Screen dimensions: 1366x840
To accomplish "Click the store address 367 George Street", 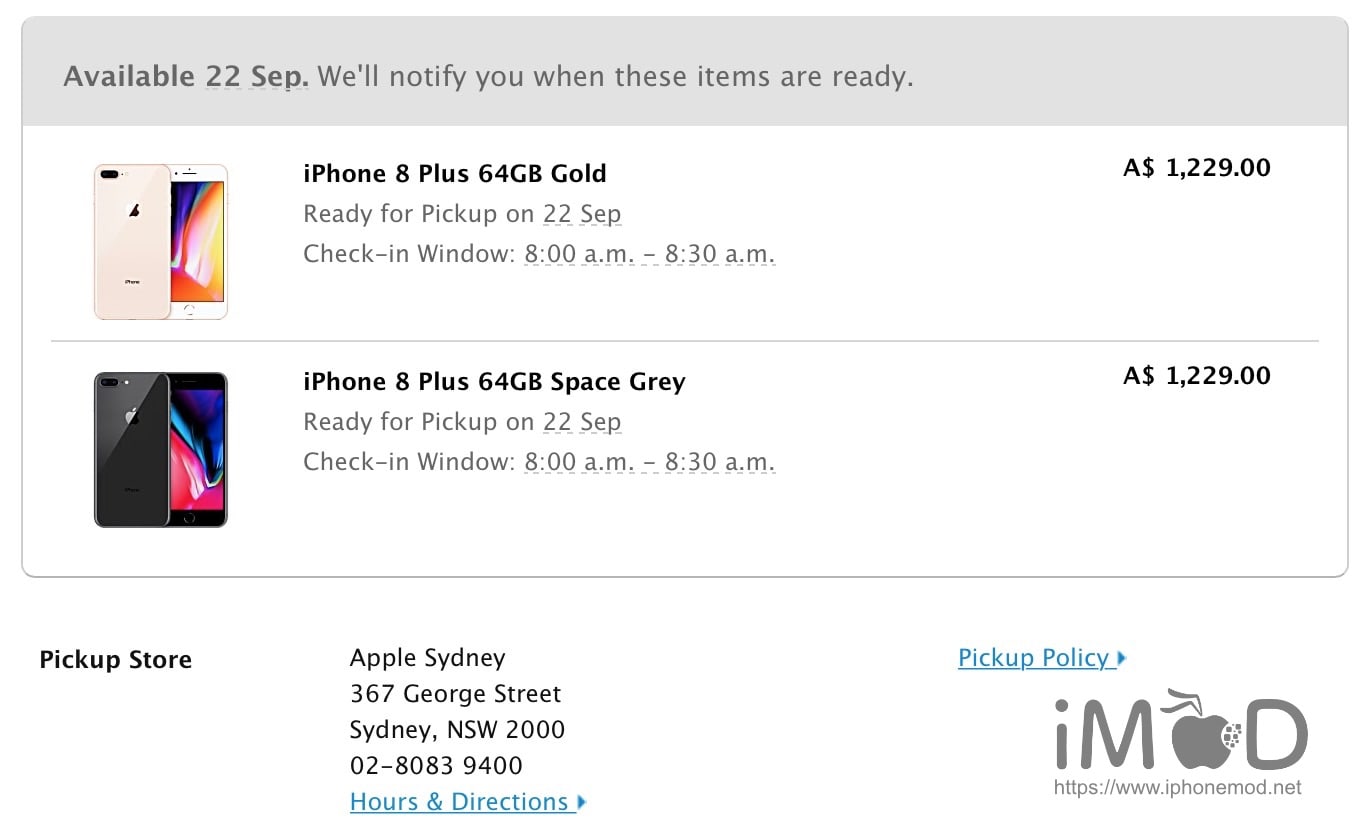I will (455, 693).
